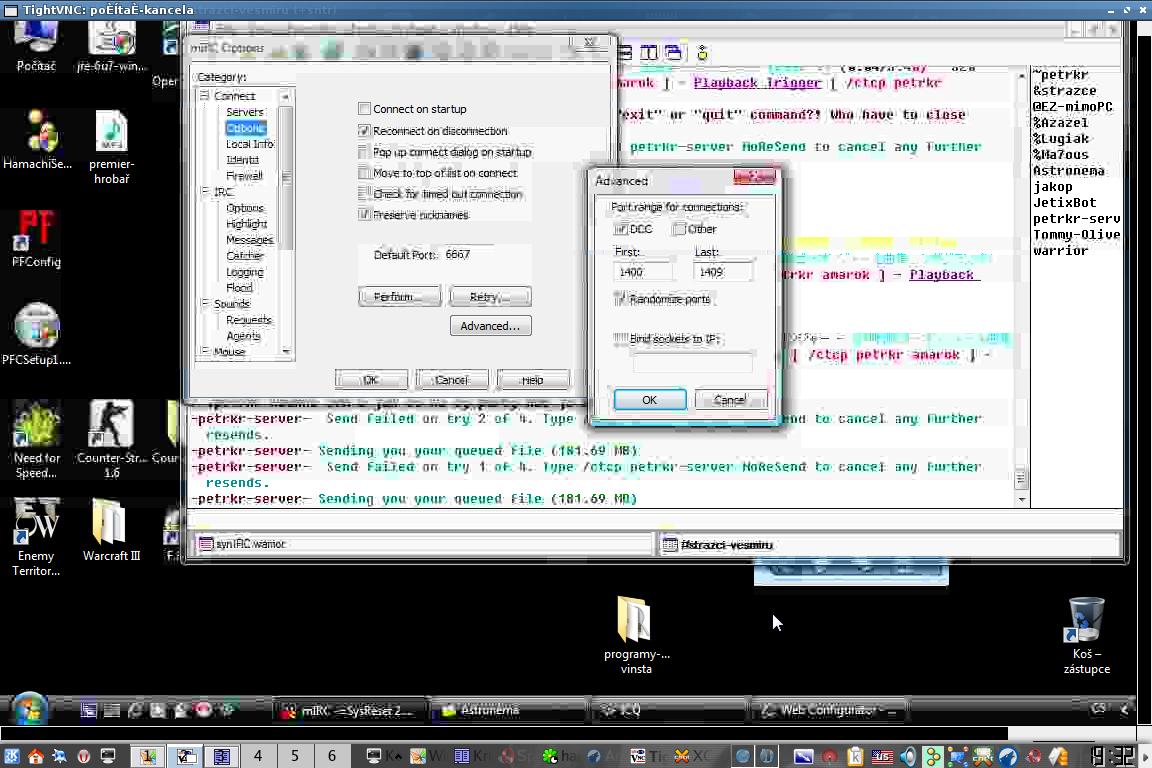Toggle the Mouse category tree node expander
The image size is (1152, 768).
205,351
